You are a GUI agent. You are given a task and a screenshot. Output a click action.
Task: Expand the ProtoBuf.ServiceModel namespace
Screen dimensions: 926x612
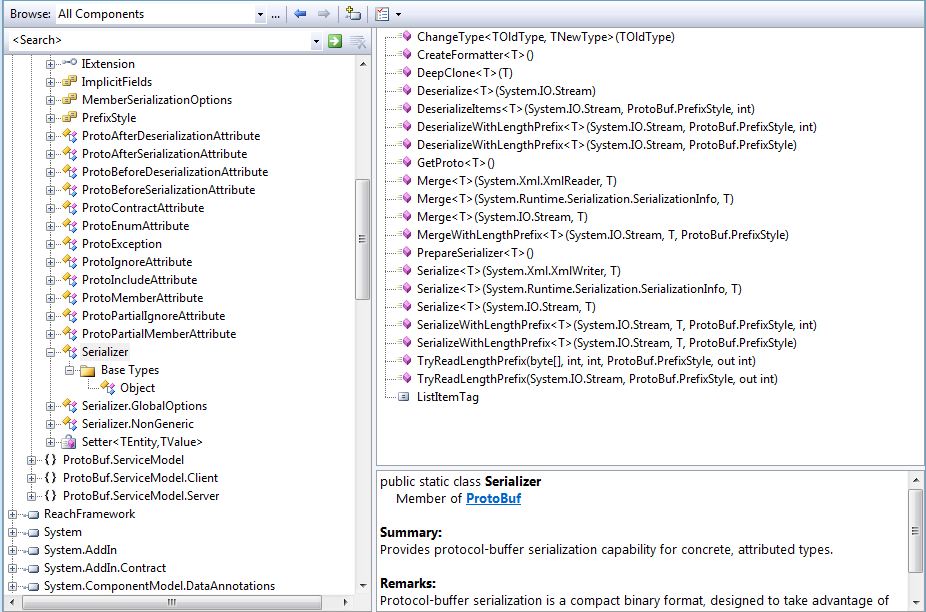coord(31,460)
